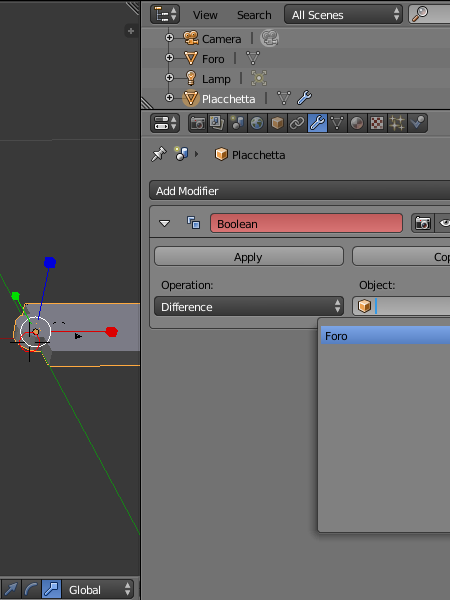Viewport: 450px width, 600px height.
Task: Choose Foro from the object list
Action: tap(385, 336)
